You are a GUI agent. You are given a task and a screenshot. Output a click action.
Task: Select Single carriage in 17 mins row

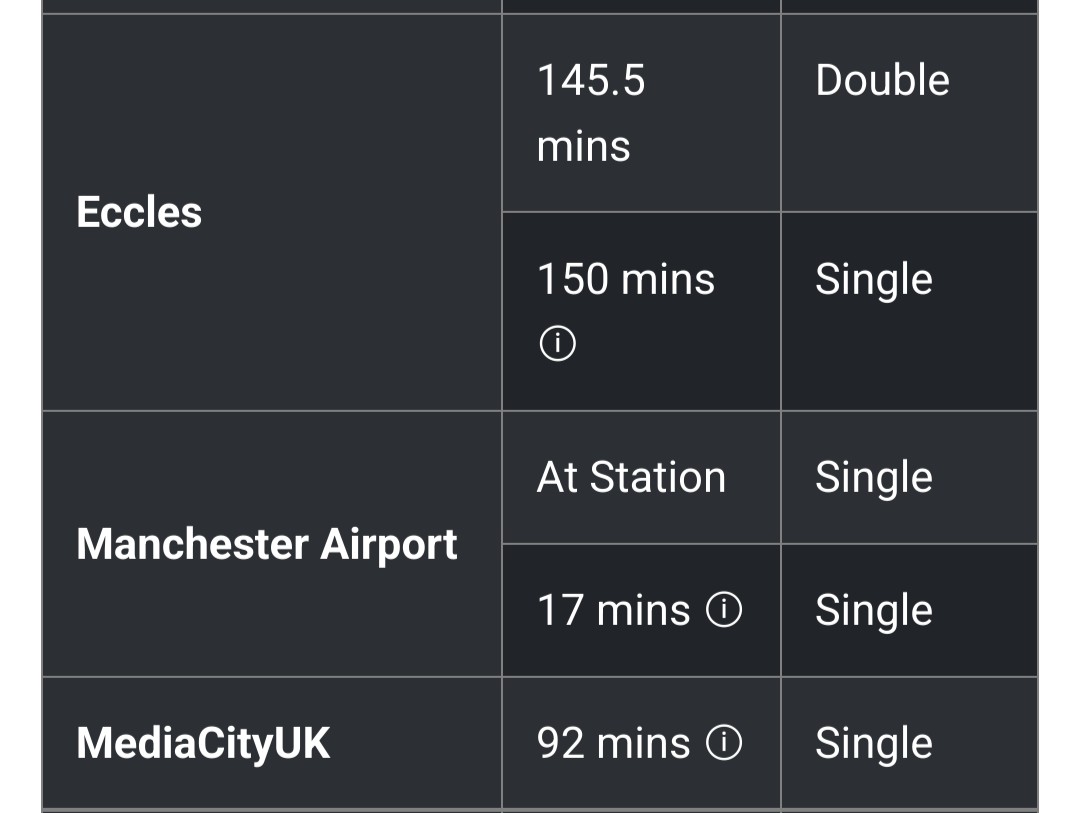(x=873, y=610)
